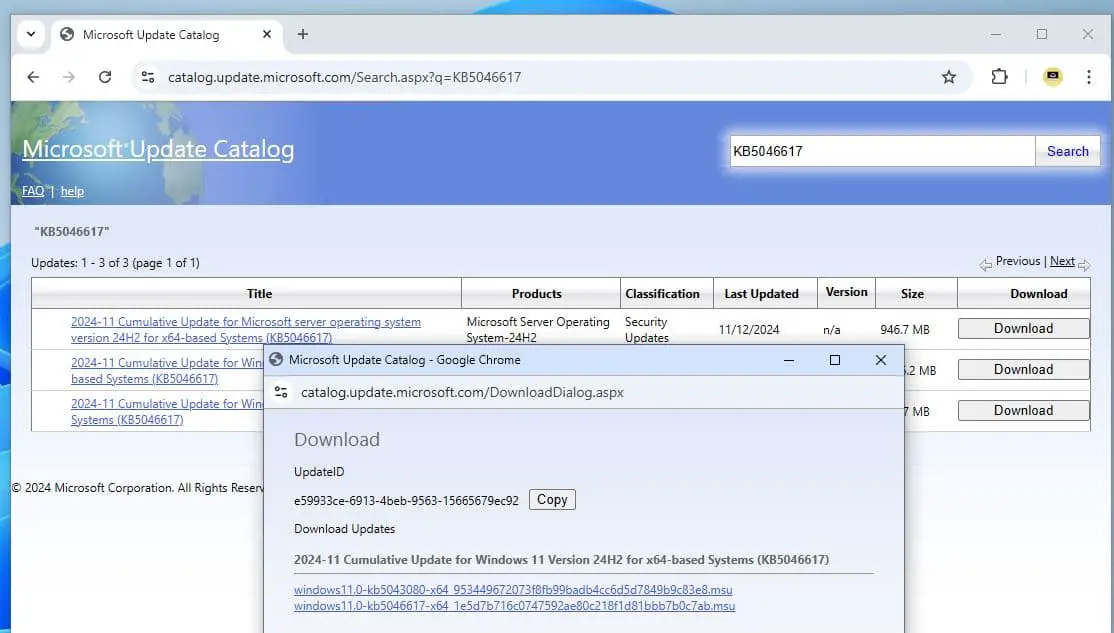Click the next arrow icon beside Next
This screenshot has width=1114, height=633.
click(x=1083, y=265)
